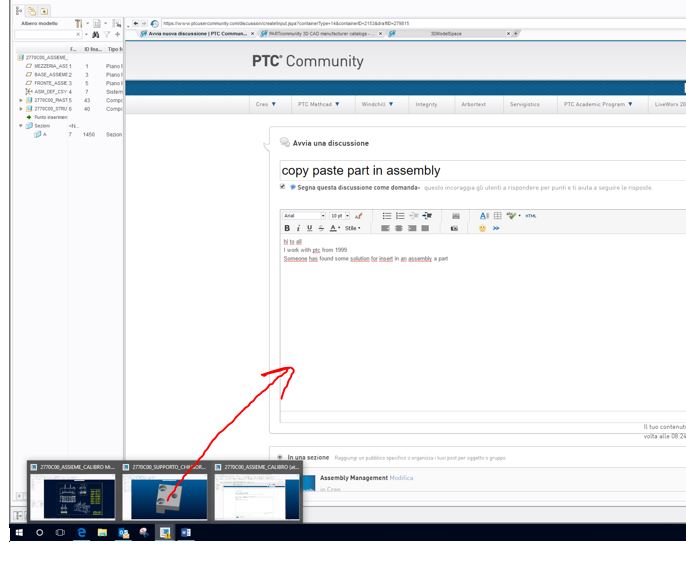Align text left in the editor
Image resolution: width=686 pixels, height=565 pixels.
point(385,228)
